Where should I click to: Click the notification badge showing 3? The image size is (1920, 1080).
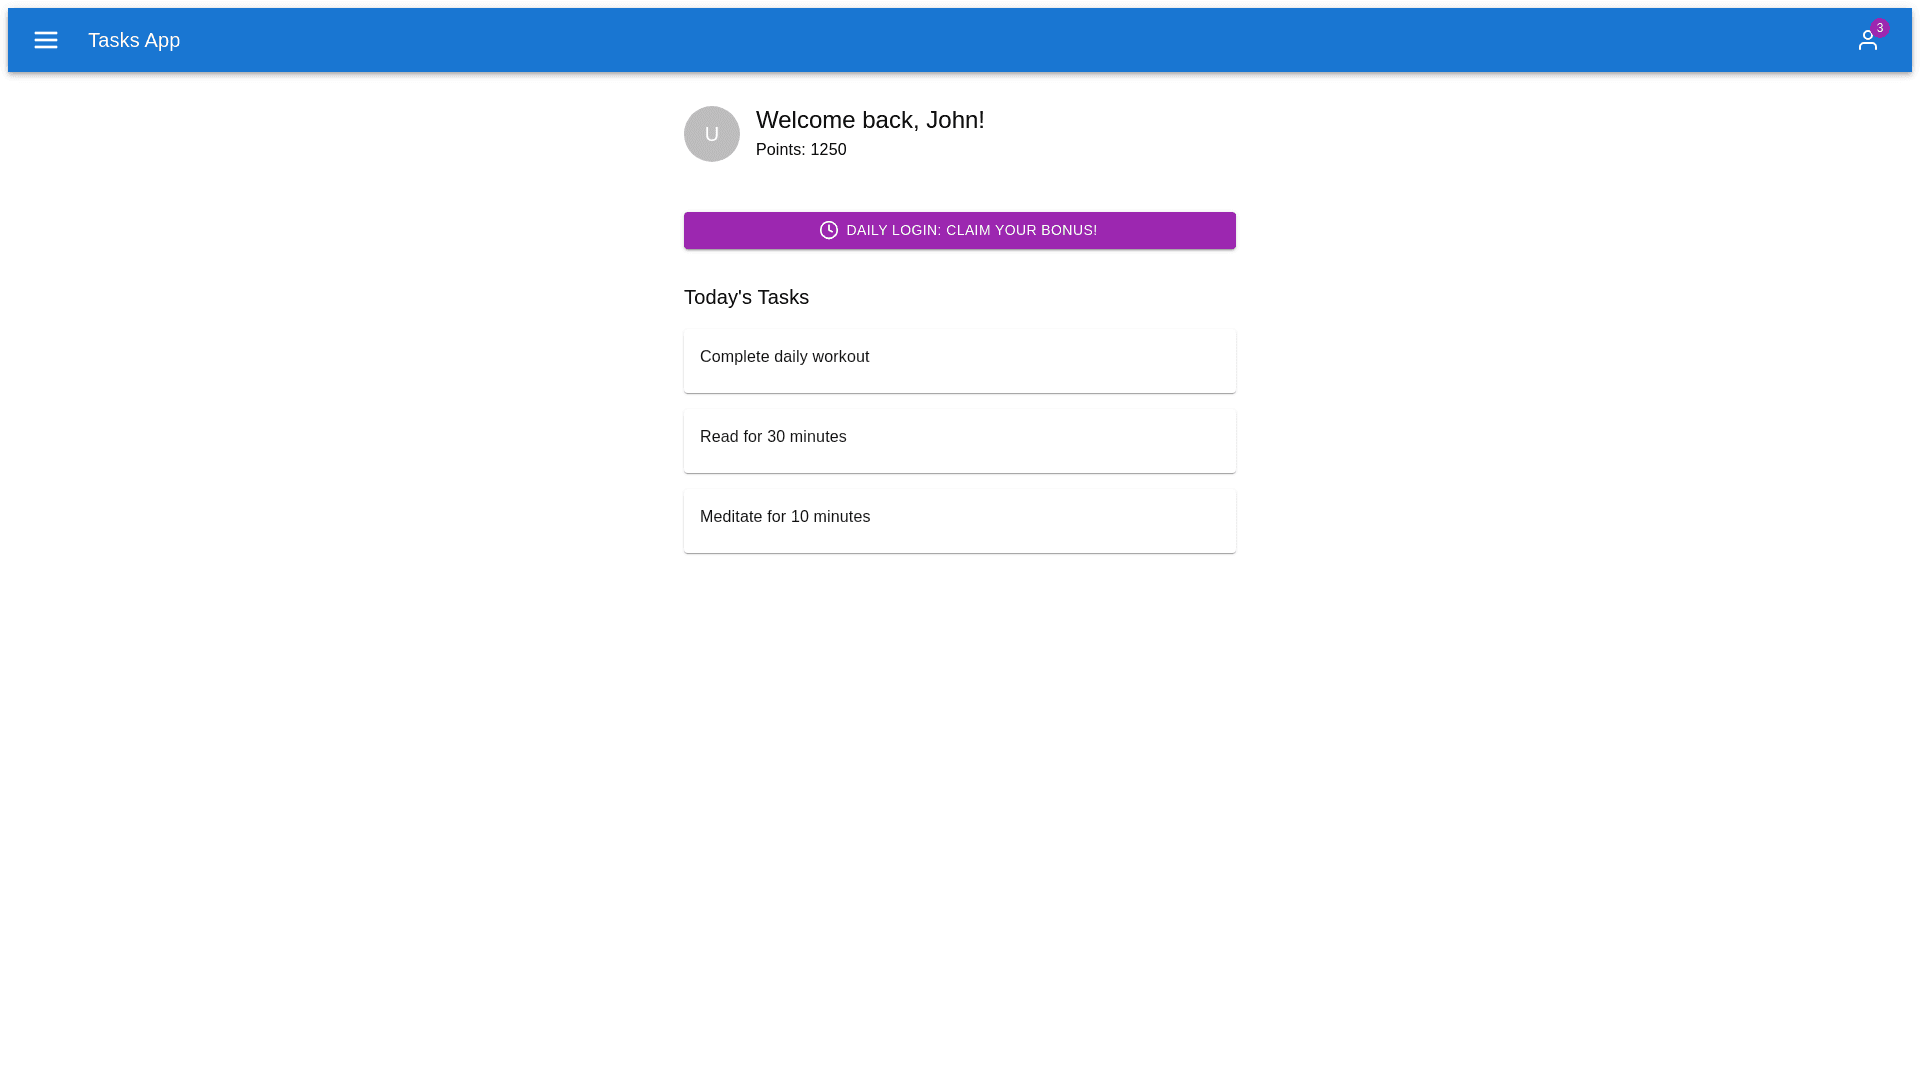1880,28
